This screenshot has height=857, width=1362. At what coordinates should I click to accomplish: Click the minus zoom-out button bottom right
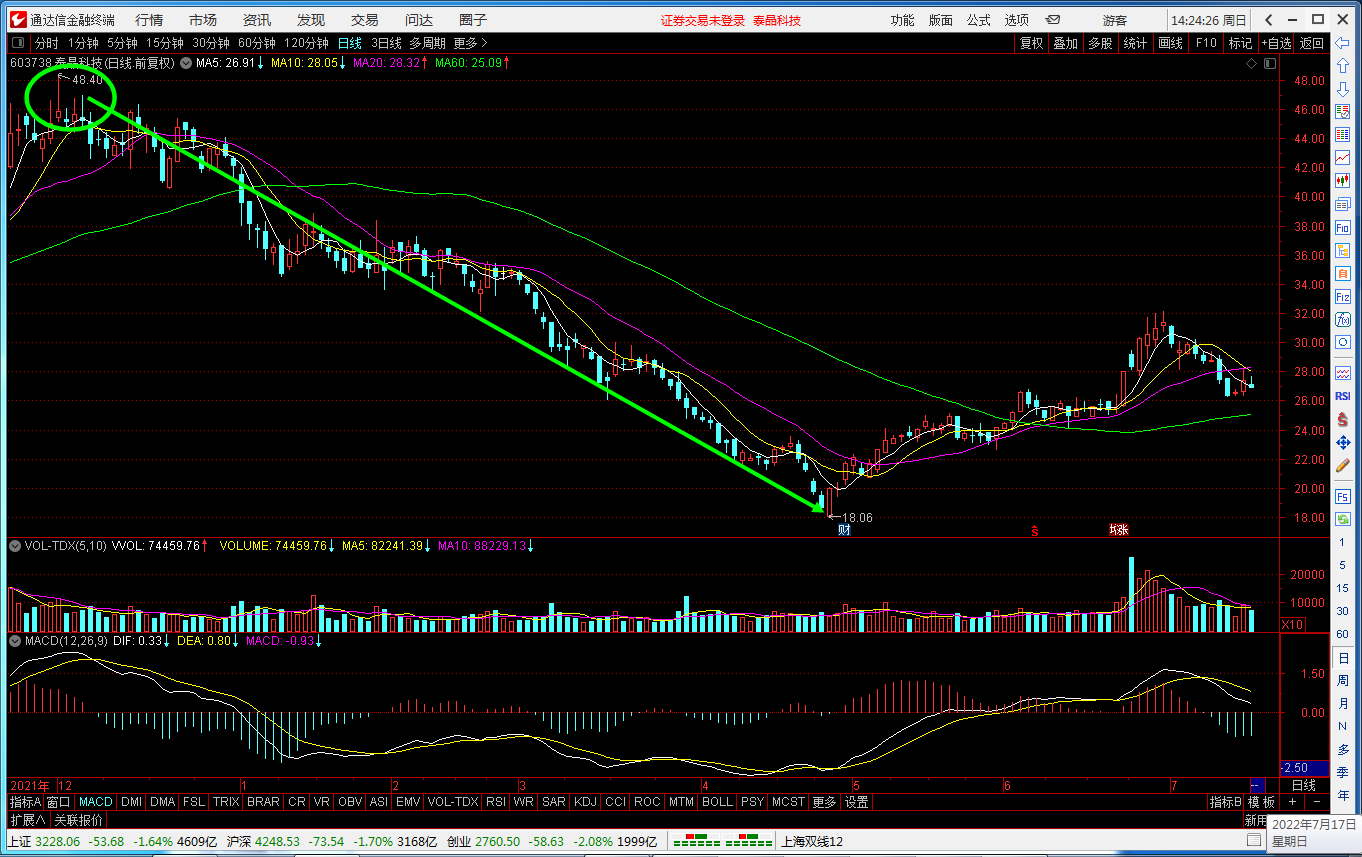pyautogui.click(x=1315, y=802)
